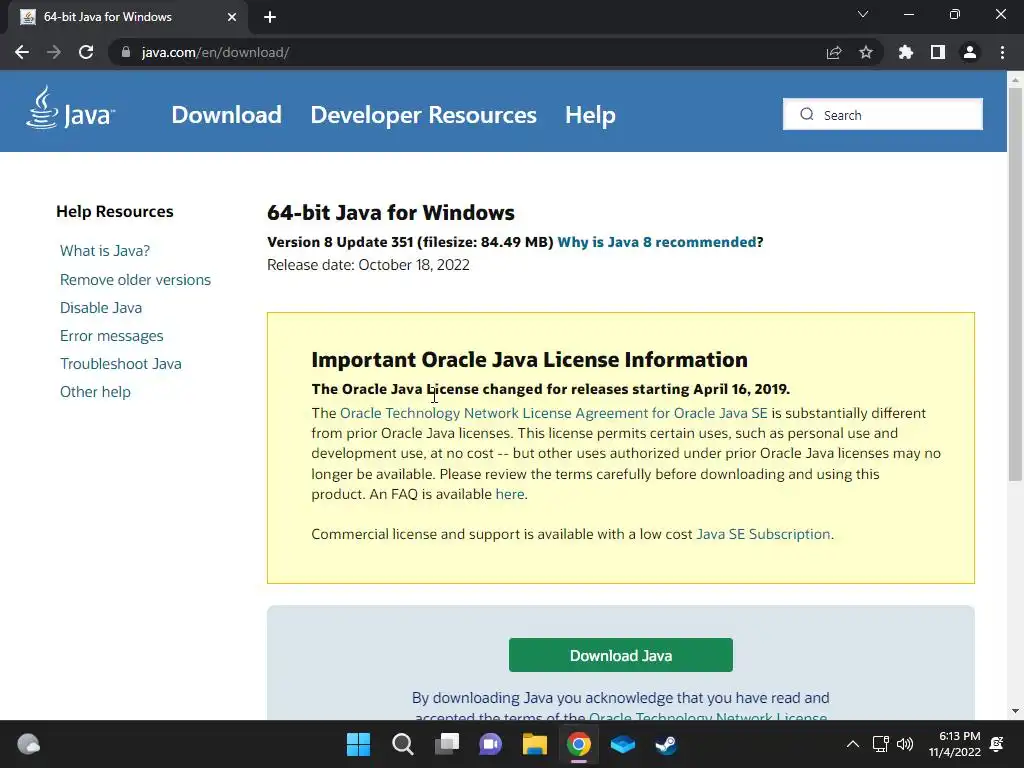Open the Java SE Subscription link
The image size is (1024, 768).
click(763, 534)
